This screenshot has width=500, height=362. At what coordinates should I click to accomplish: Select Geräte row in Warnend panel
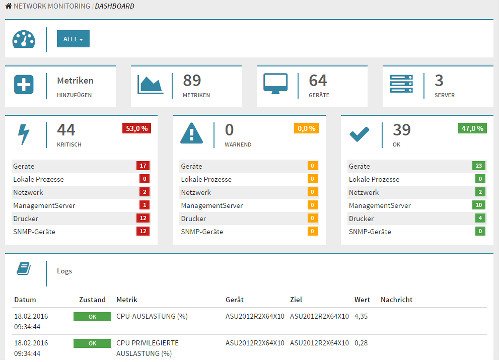click(249, 166)
